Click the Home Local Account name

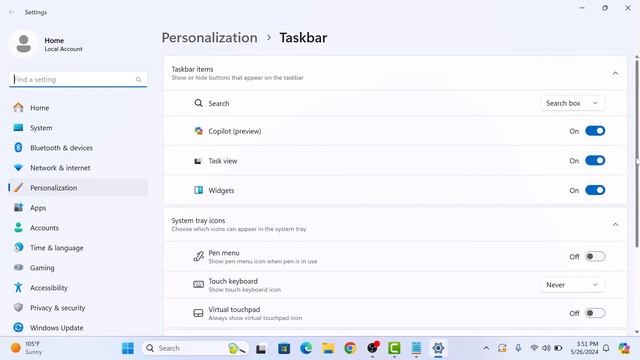[63, 44]
